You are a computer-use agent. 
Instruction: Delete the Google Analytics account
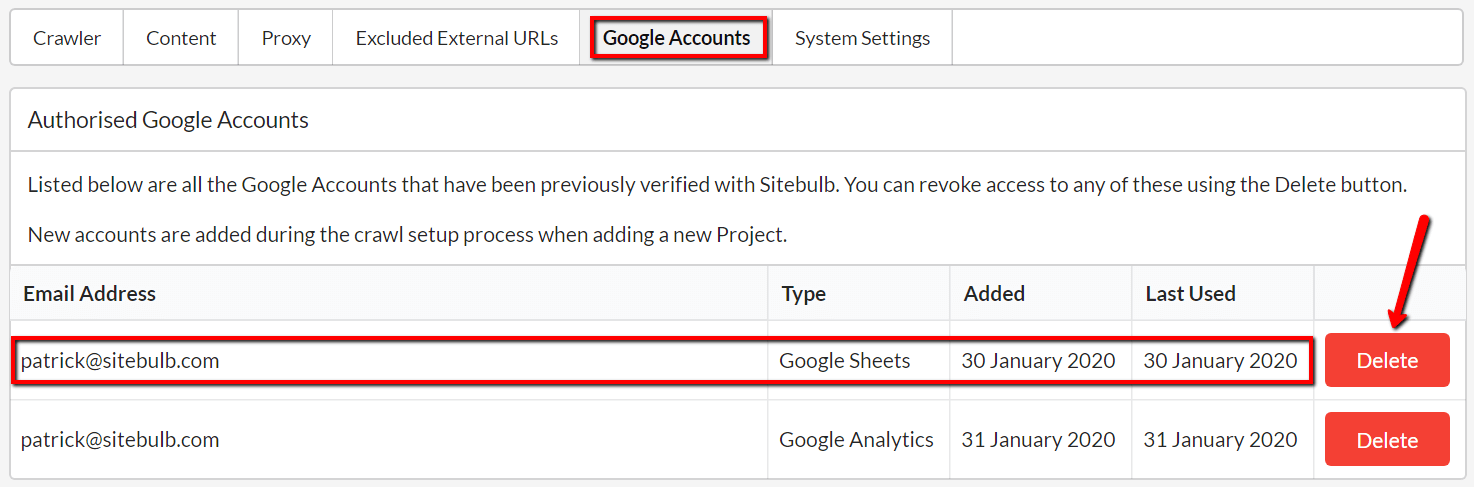point(1387,439)
